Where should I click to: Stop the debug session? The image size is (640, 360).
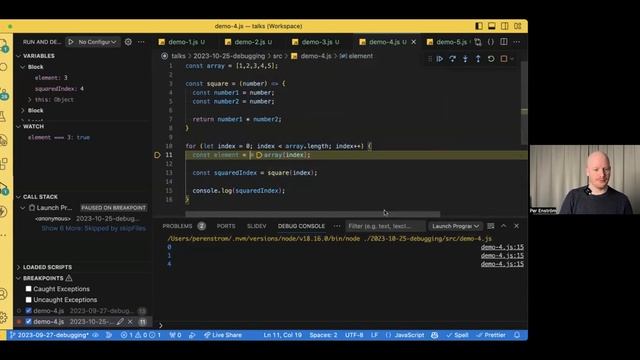point(504,59)
